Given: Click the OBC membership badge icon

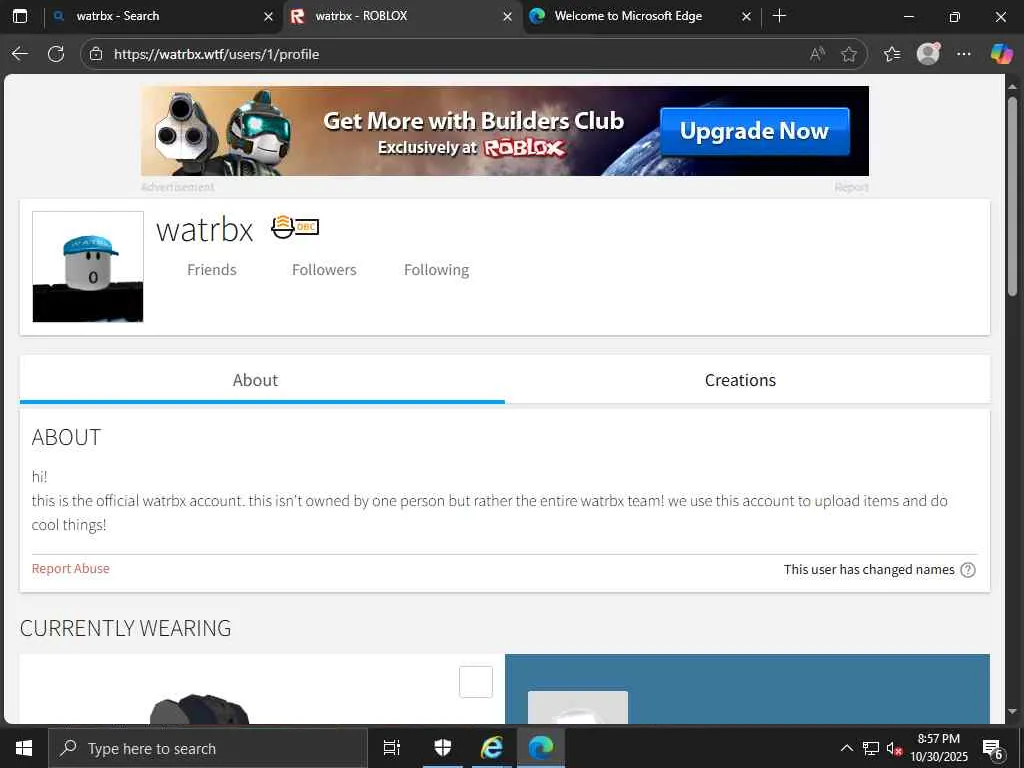Looking at the screenshot, I should 295,227.
